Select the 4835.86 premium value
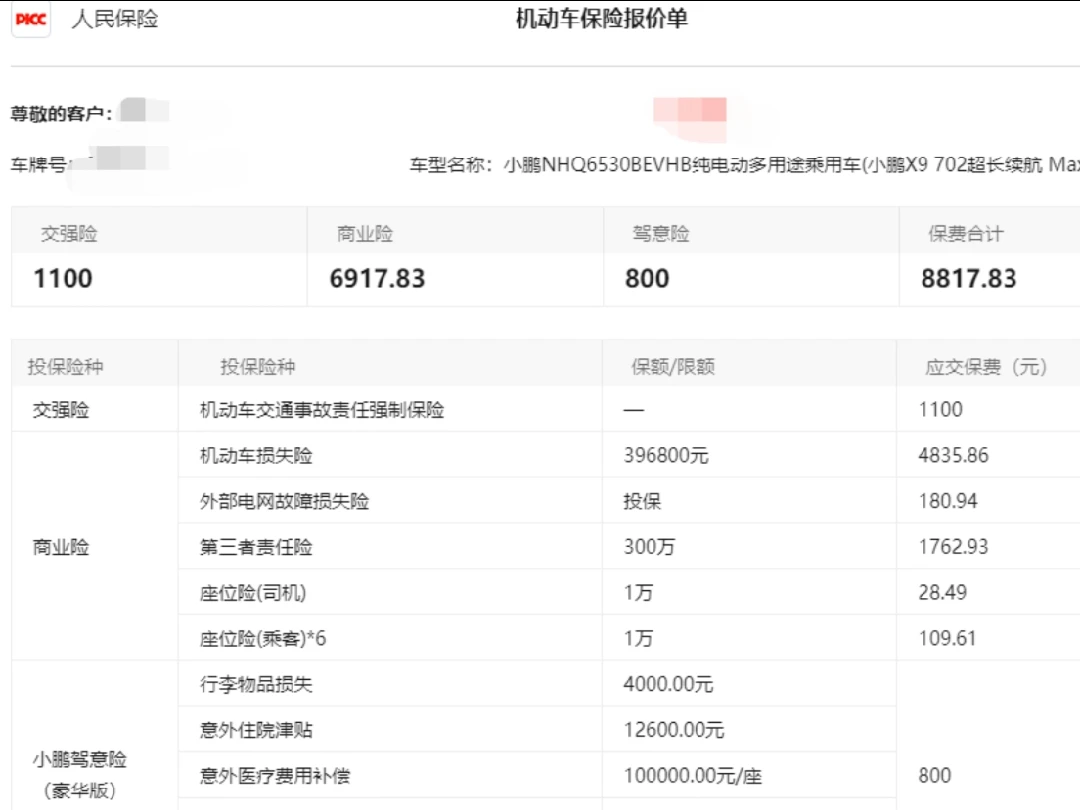 point(953,455)
